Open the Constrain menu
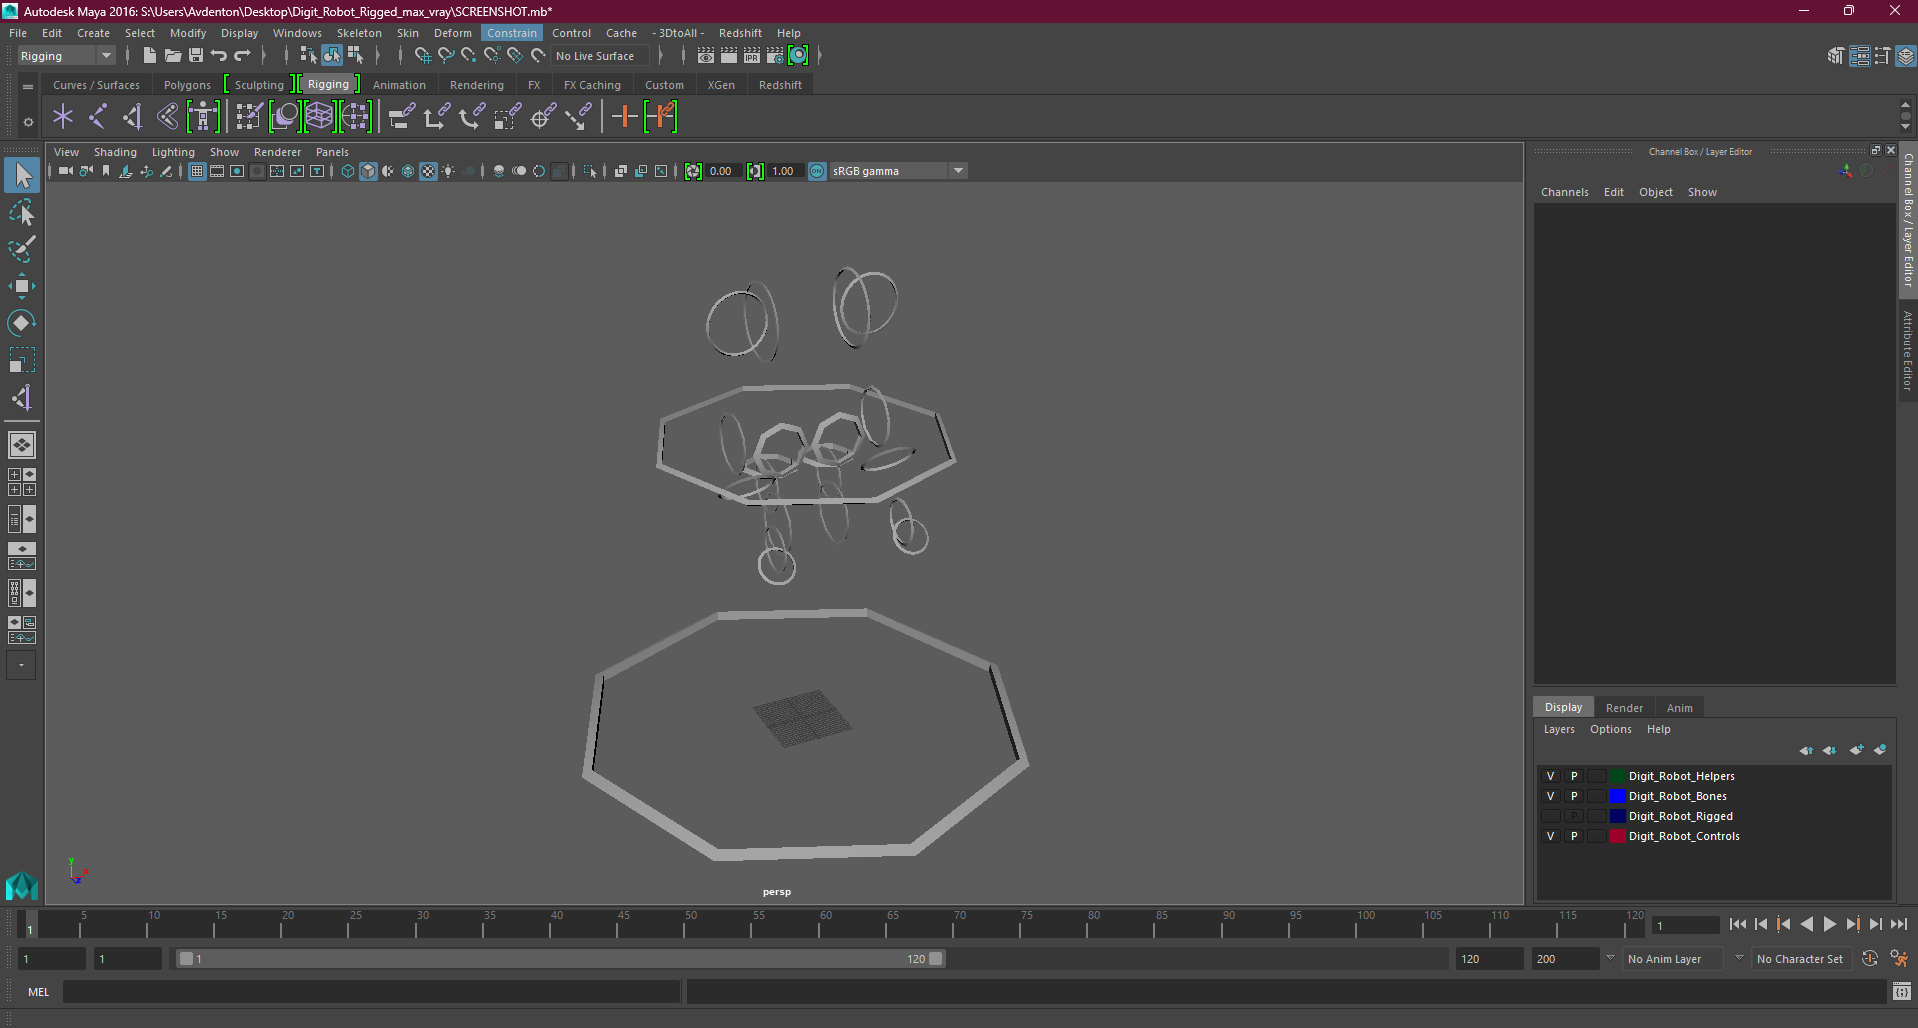This screenshot has width=1918, height=1028. click(512, 33)
